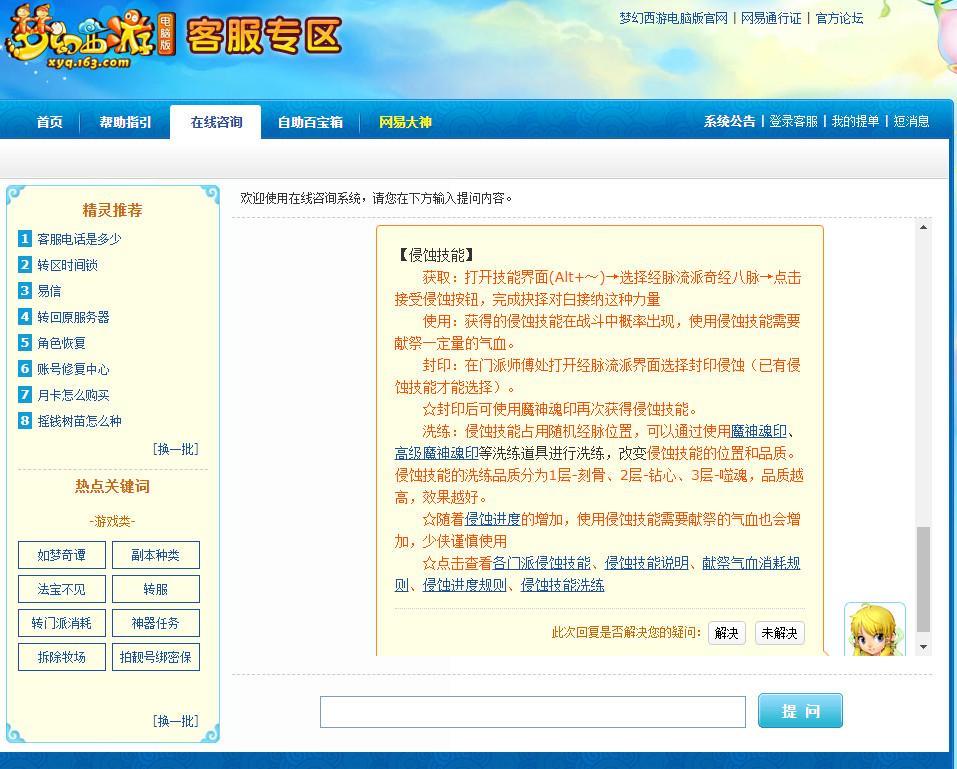This screenshot has width=957, height=769.
Task: Click 换一批 under 精灵推荐
Action: [x=176, y=449]
